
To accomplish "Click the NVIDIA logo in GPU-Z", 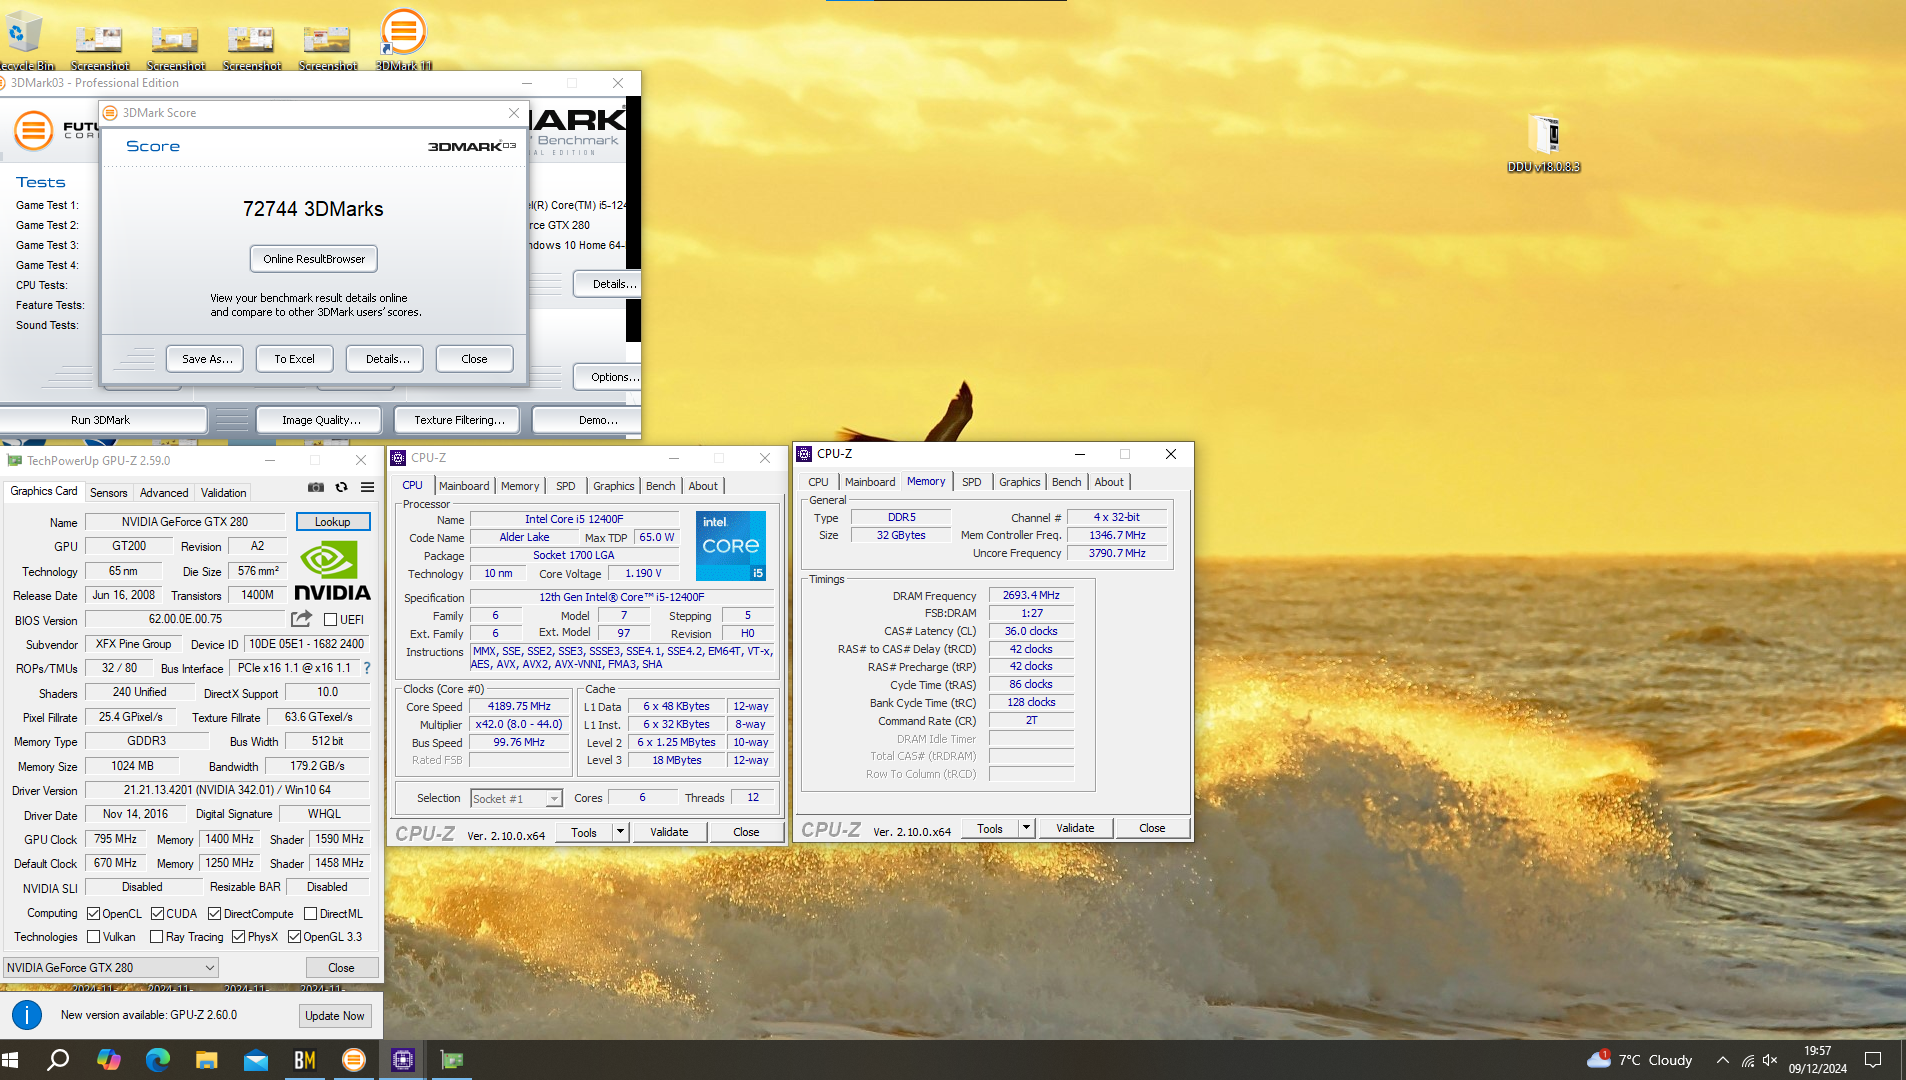I will tap(332, 572).
